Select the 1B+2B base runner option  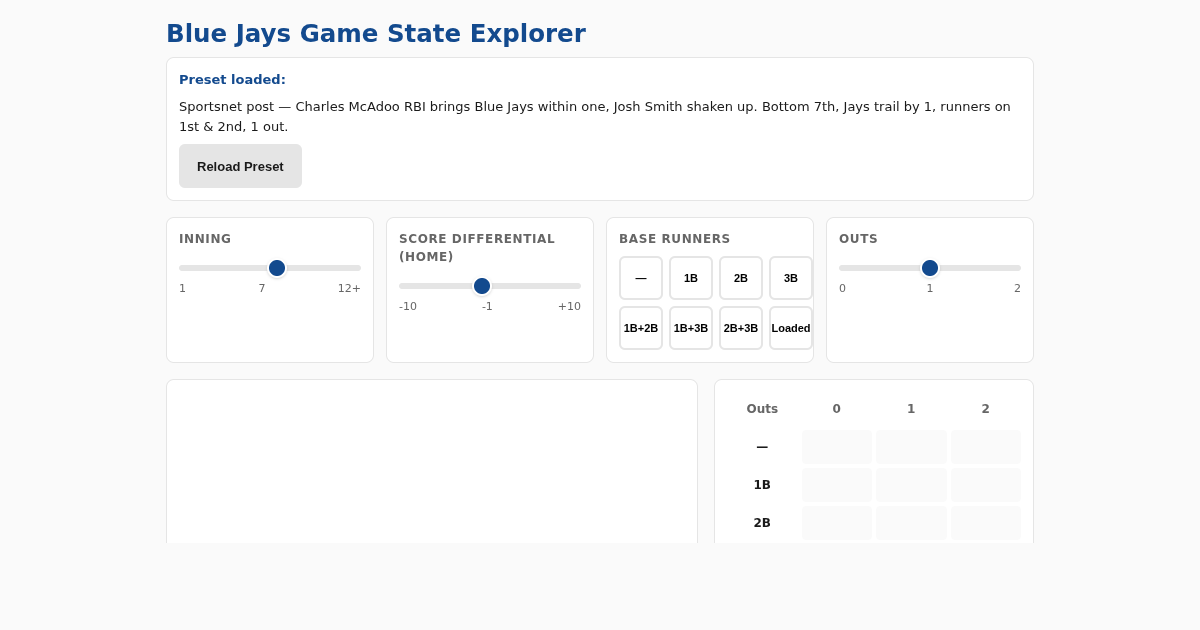click(641, 328)
